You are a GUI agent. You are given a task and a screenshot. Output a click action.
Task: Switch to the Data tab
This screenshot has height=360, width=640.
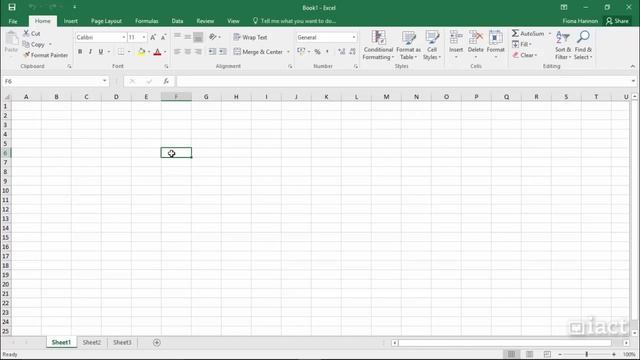click(x=177, y=21)
